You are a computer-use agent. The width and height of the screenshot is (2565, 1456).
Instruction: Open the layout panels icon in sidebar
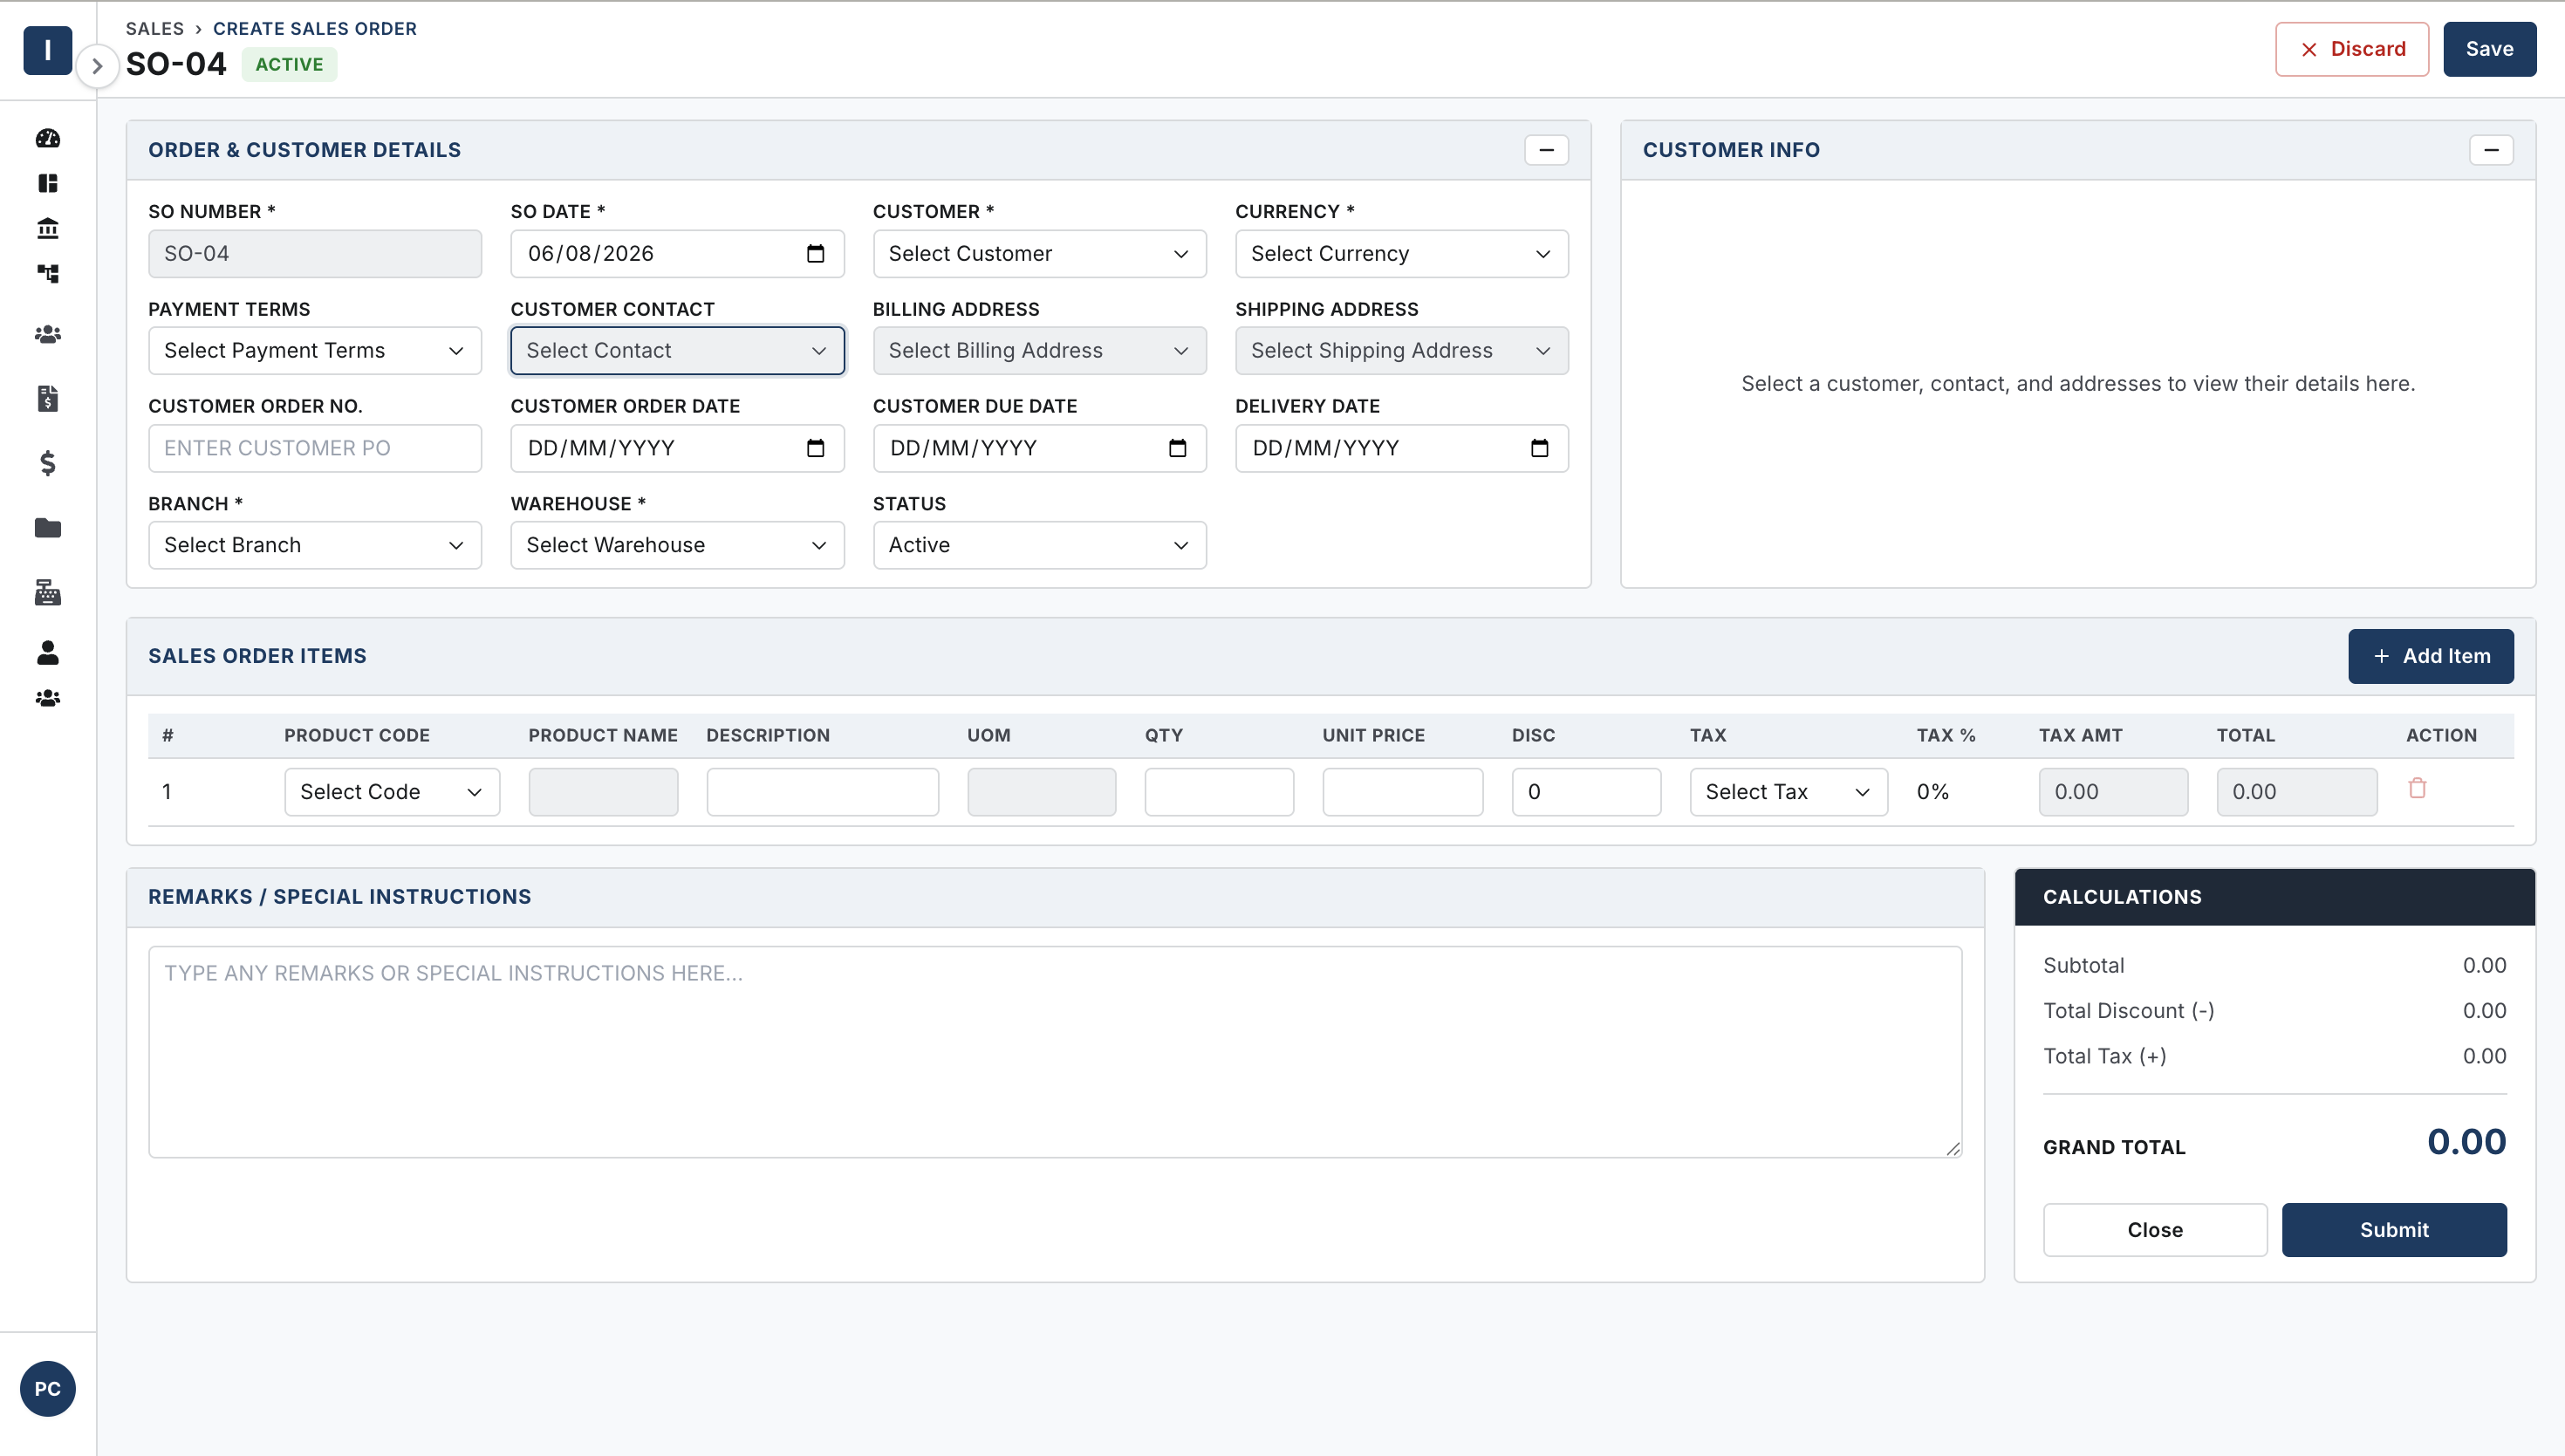coord(47,183)
